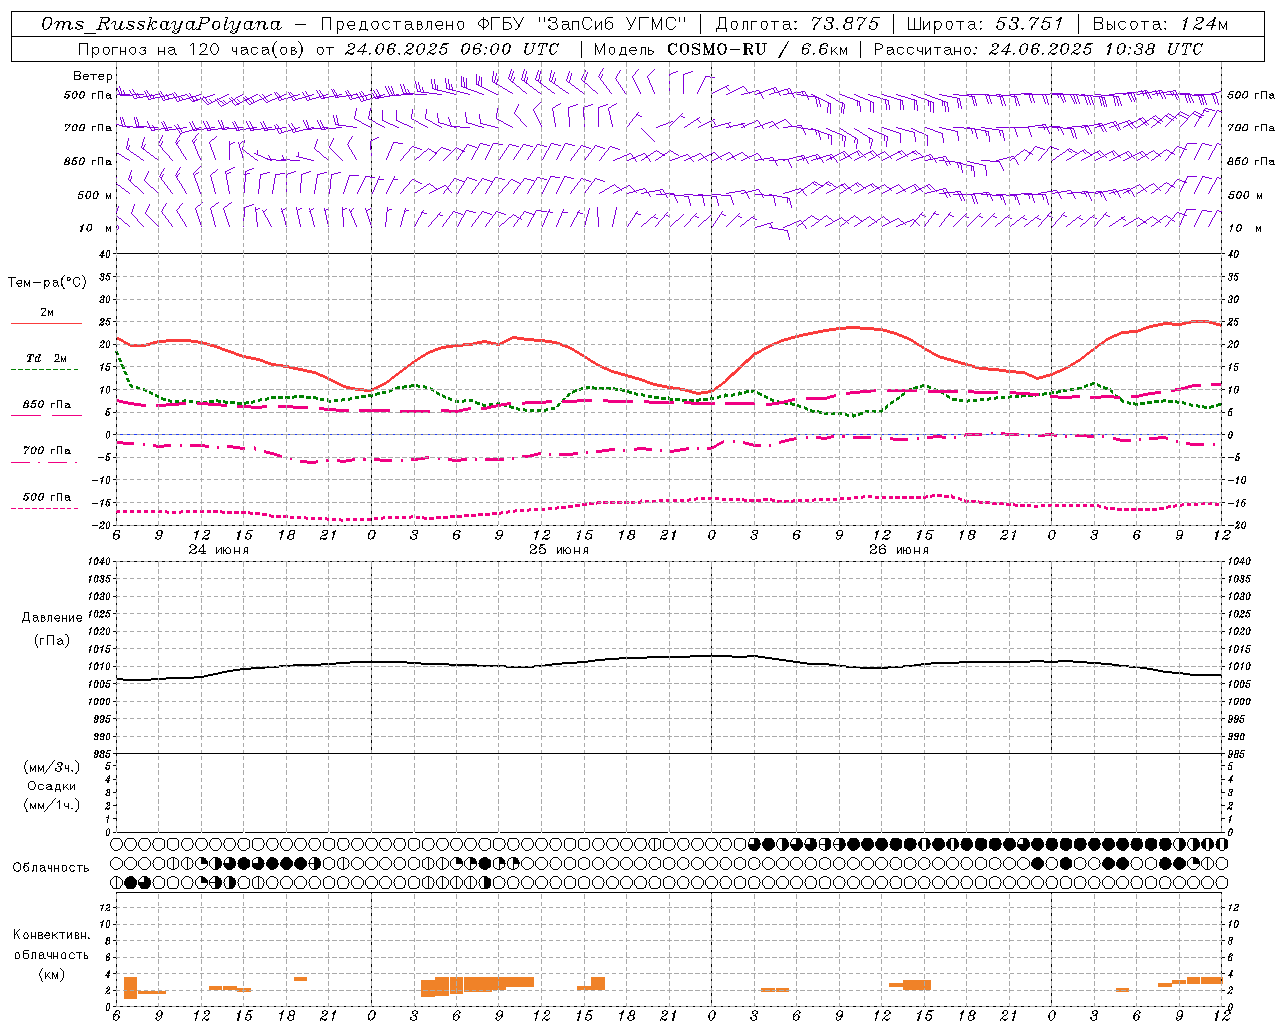The width and height of the screenshot is (1280, 1024).
Task: Click the Осадки precipitation label
Action: point(52,786)
